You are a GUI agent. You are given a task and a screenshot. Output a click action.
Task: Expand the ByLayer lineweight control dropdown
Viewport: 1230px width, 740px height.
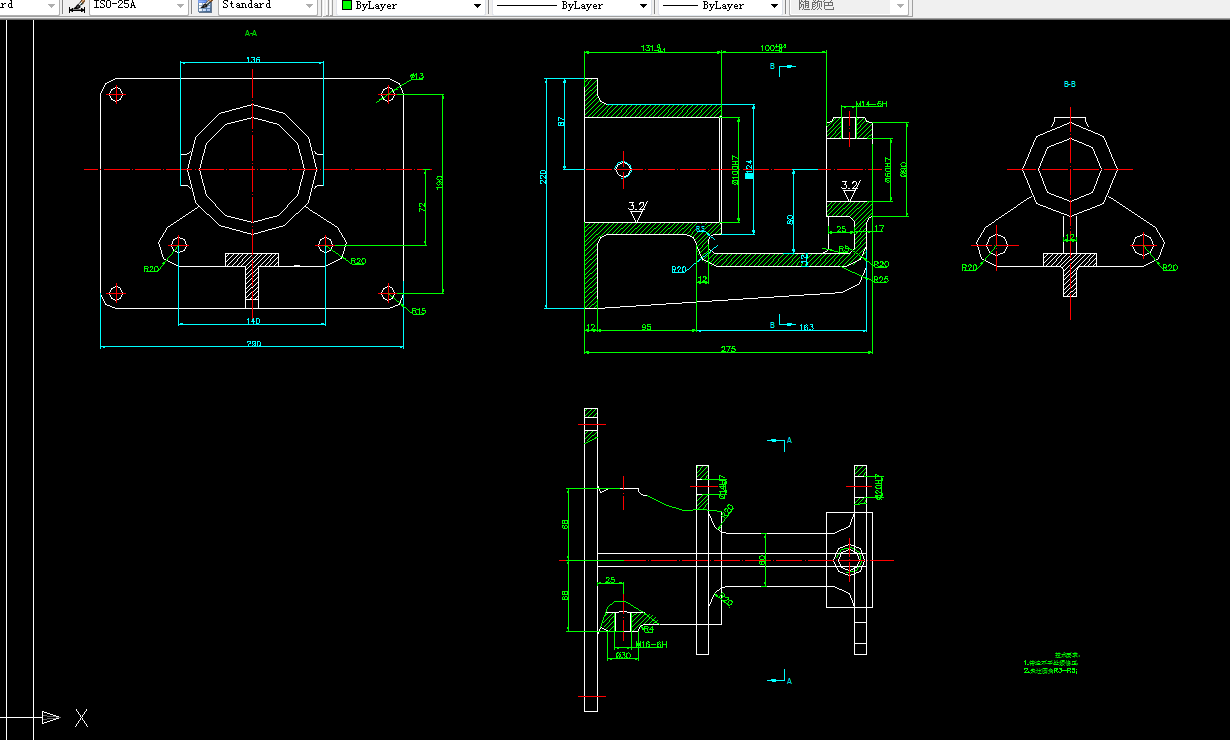click(x=774, y=6)
